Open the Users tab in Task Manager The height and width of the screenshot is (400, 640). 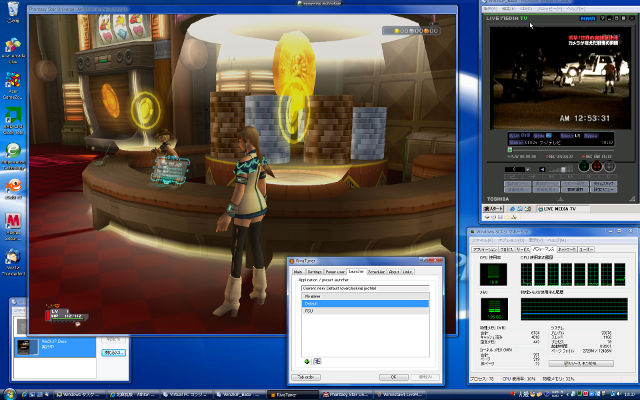coord(586,249)
